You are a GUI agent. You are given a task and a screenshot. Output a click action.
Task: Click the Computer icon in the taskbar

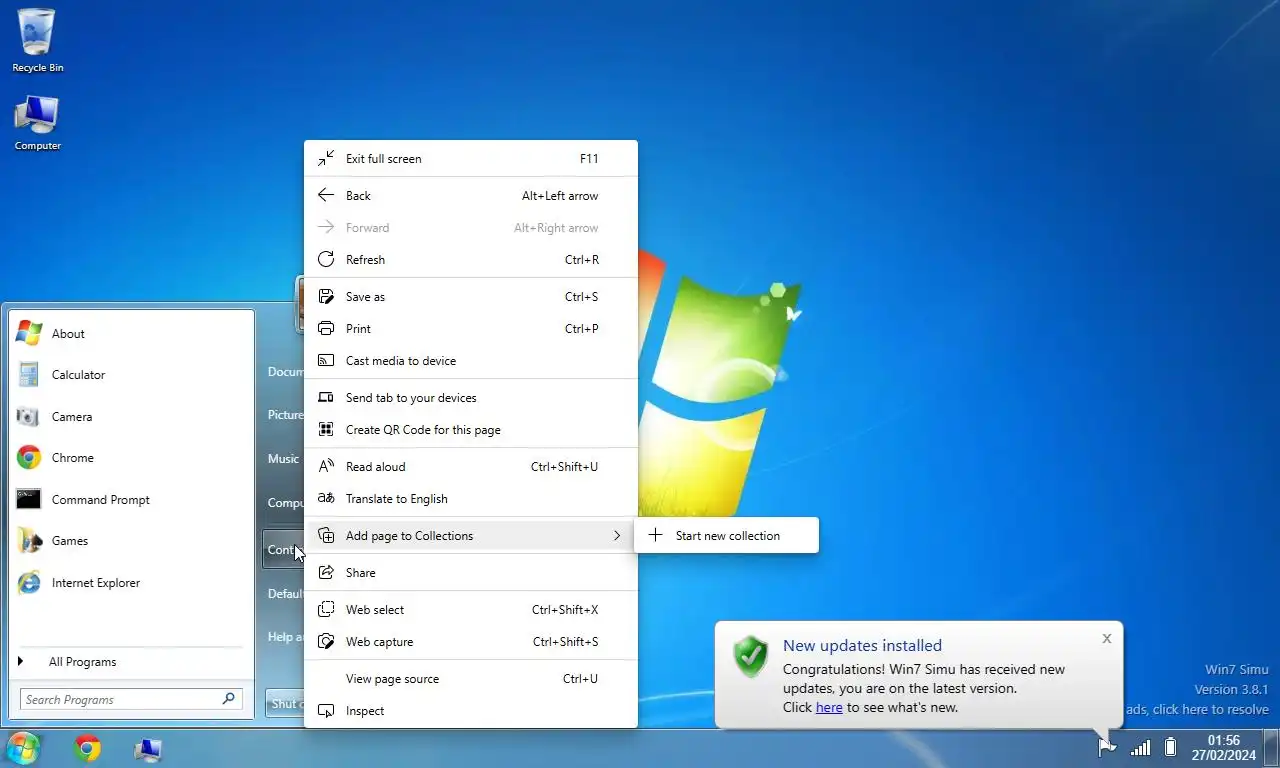[x=148, y=748]
